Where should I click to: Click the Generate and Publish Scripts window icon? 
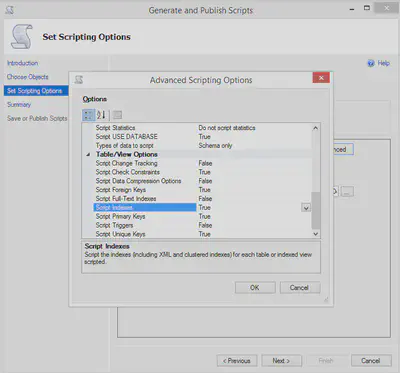click(10, 10)
